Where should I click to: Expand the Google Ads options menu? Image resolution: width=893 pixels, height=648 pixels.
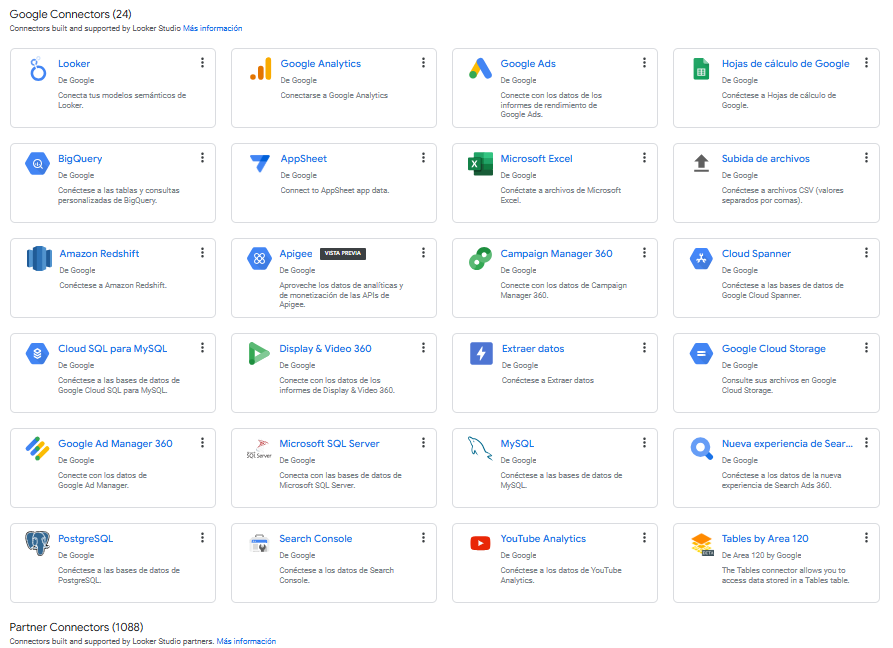pyautogui.click(x=644, y=63)
